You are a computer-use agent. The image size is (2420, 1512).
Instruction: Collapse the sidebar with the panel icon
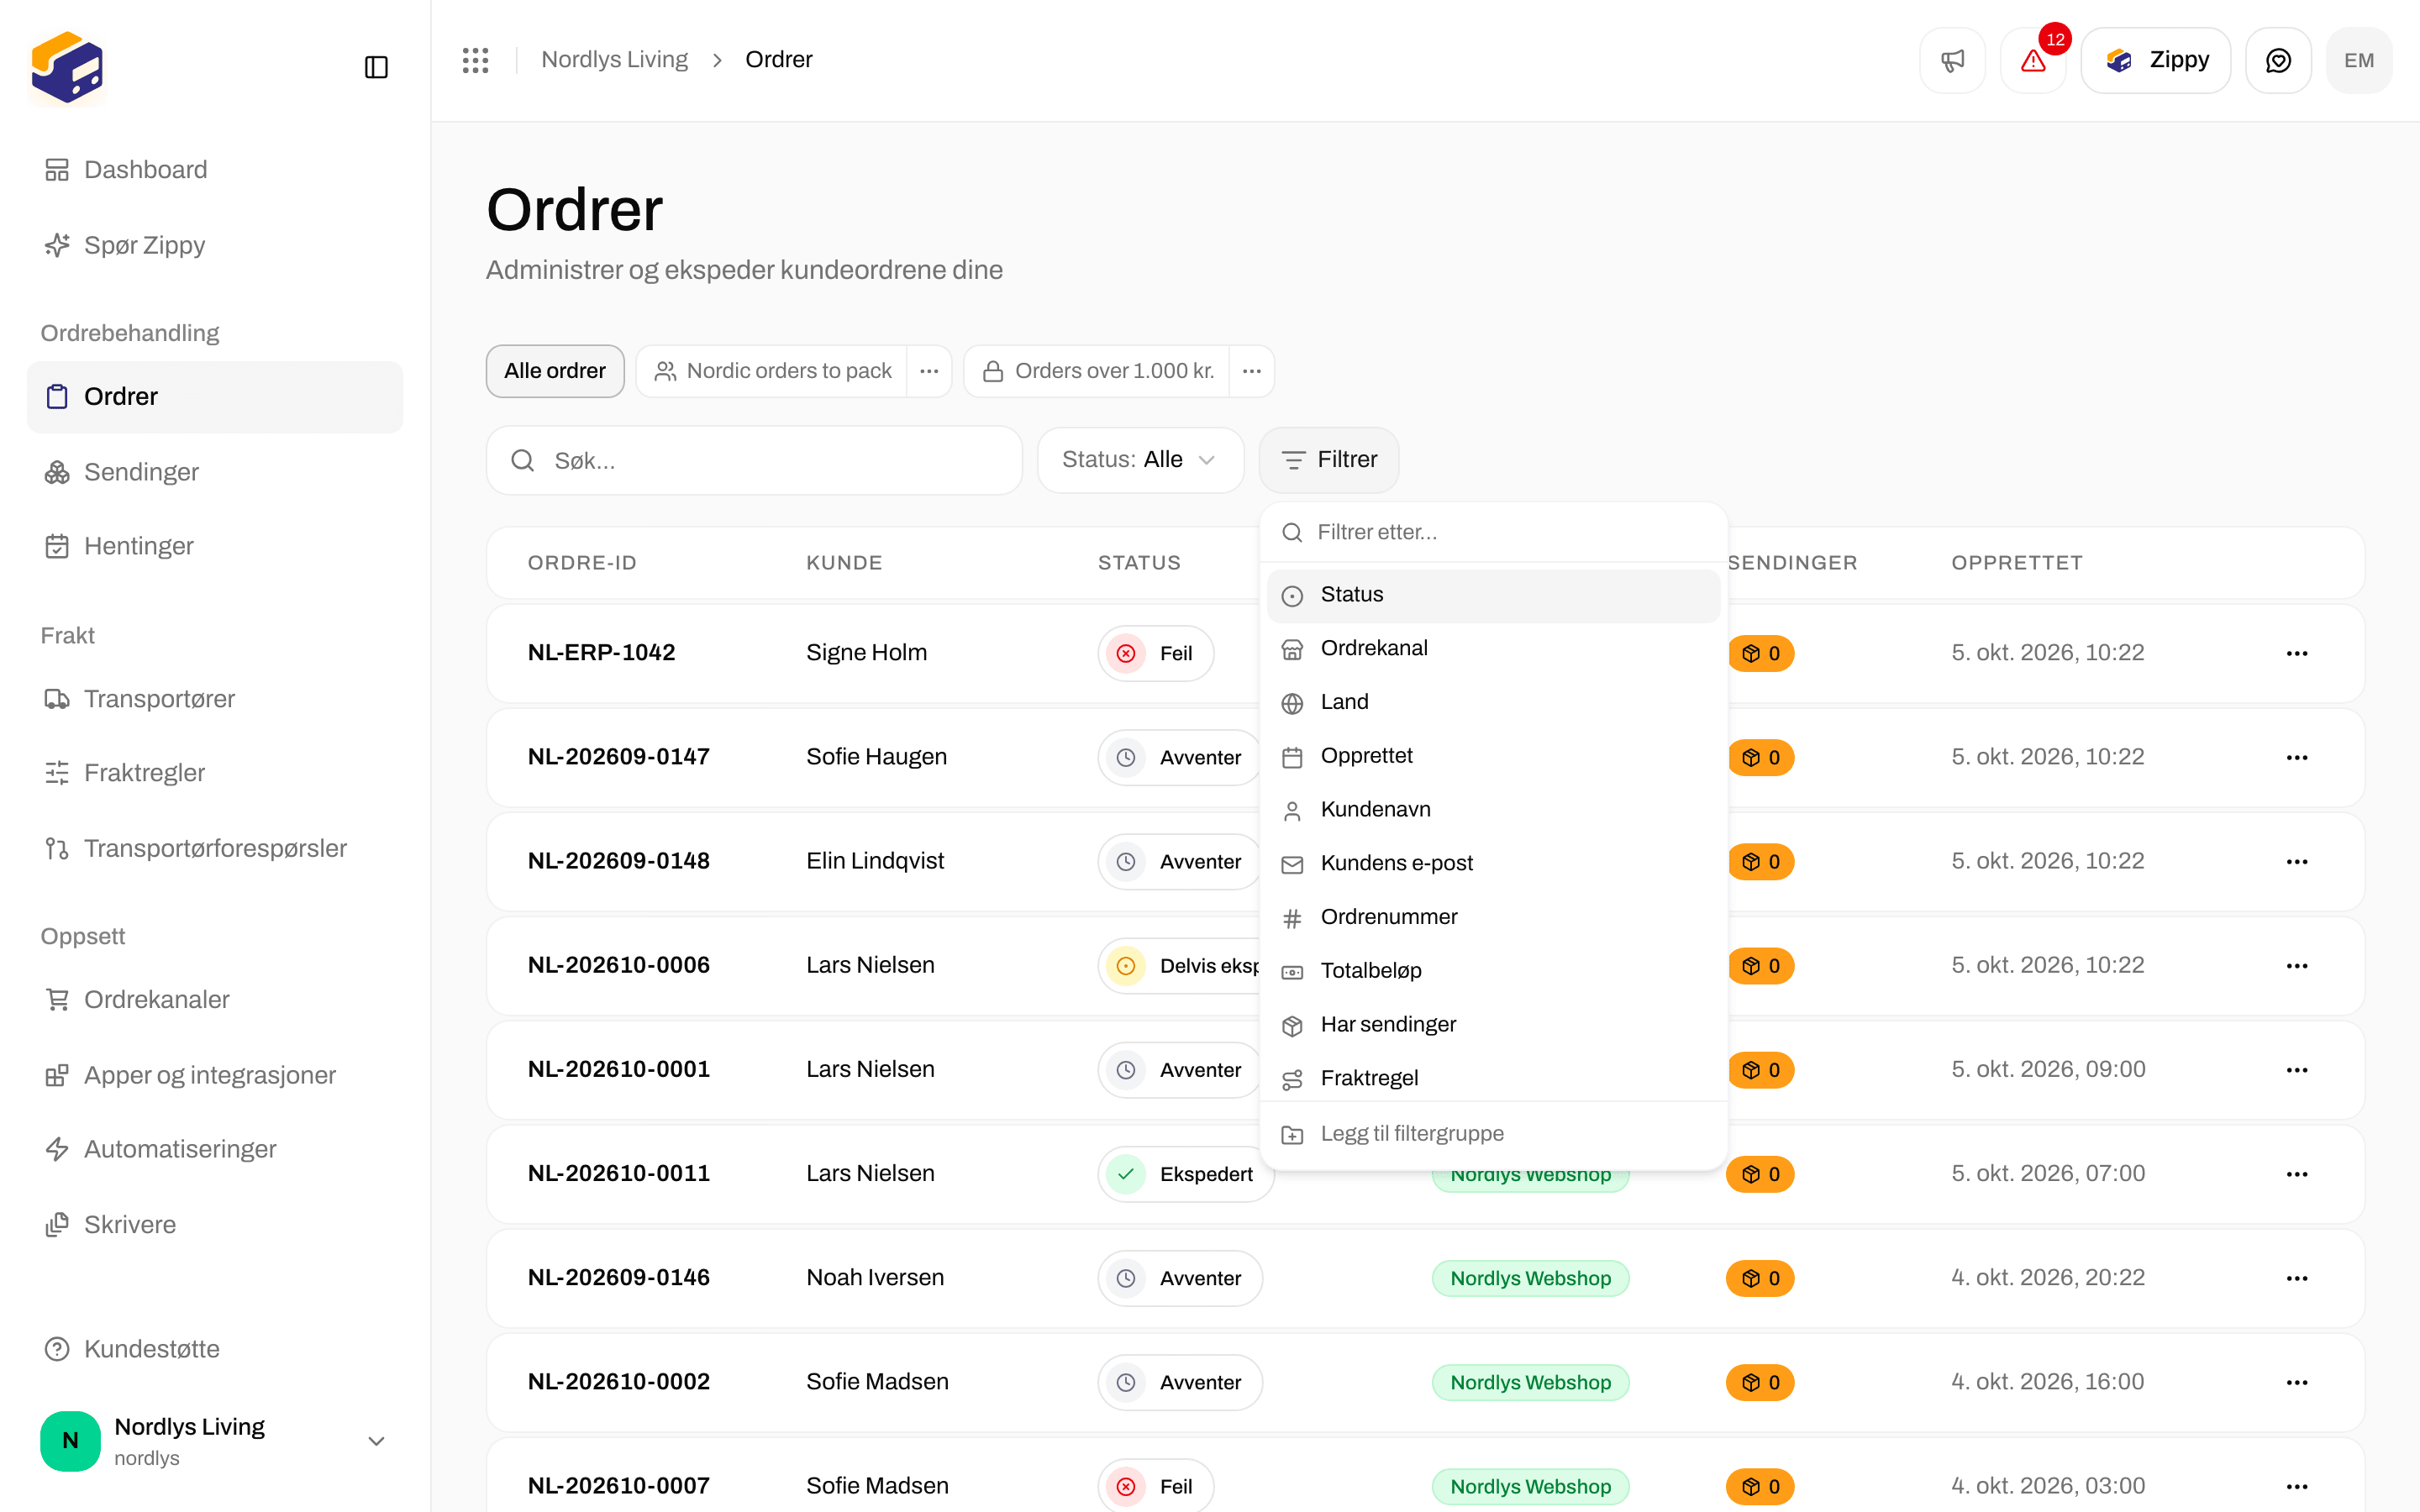coord(376,67)
